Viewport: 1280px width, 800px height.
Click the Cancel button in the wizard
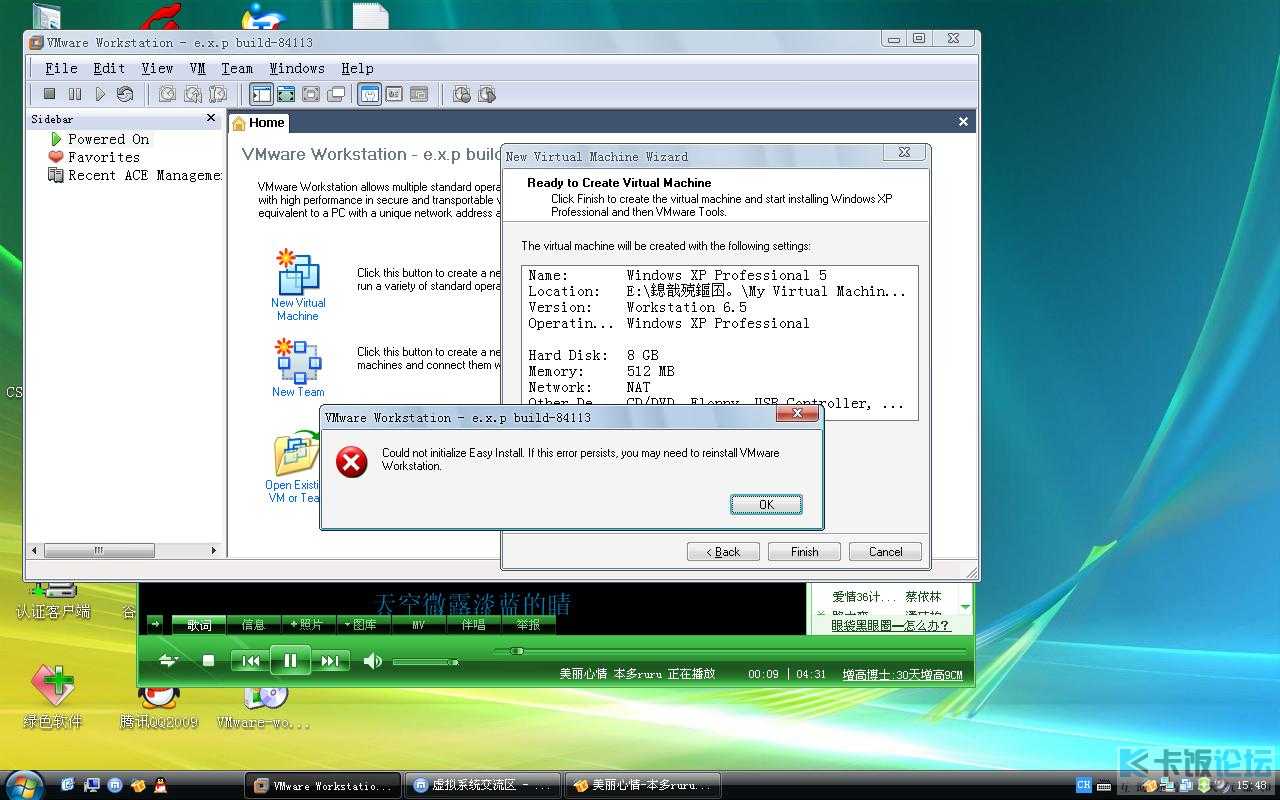click(x=885, y=551)
